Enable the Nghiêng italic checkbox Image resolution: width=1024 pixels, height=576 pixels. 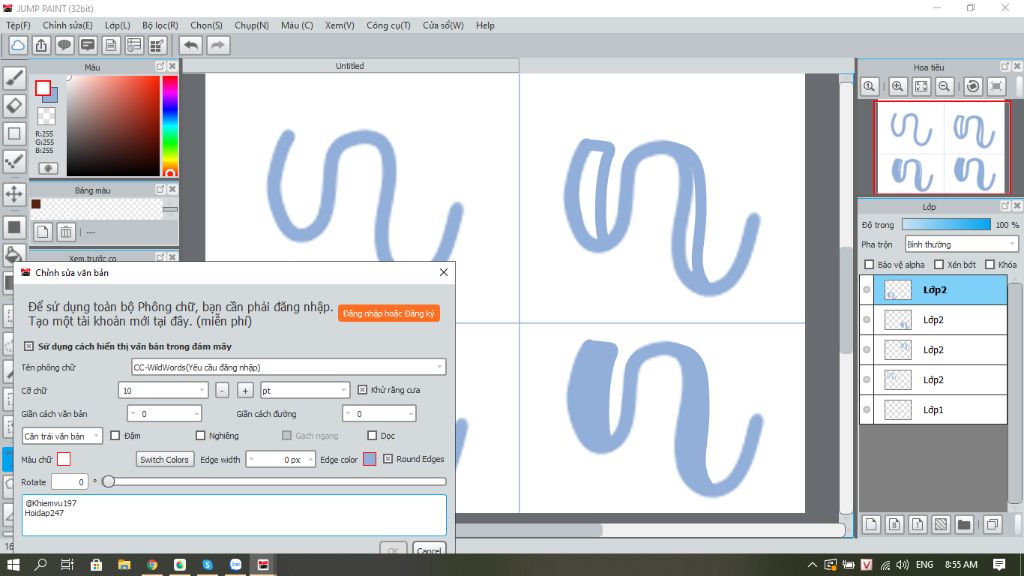[x=200, y=436]
